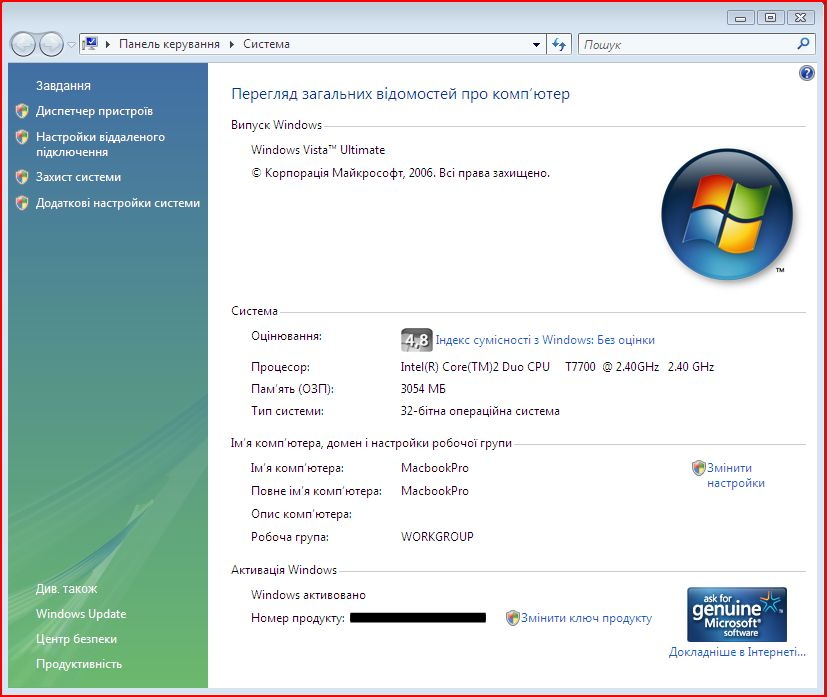Image resolution: width=827 pixels, height=697 pixels.
Task: Open the recent pages dropdown next to Forward
Action: coord(71,45)
